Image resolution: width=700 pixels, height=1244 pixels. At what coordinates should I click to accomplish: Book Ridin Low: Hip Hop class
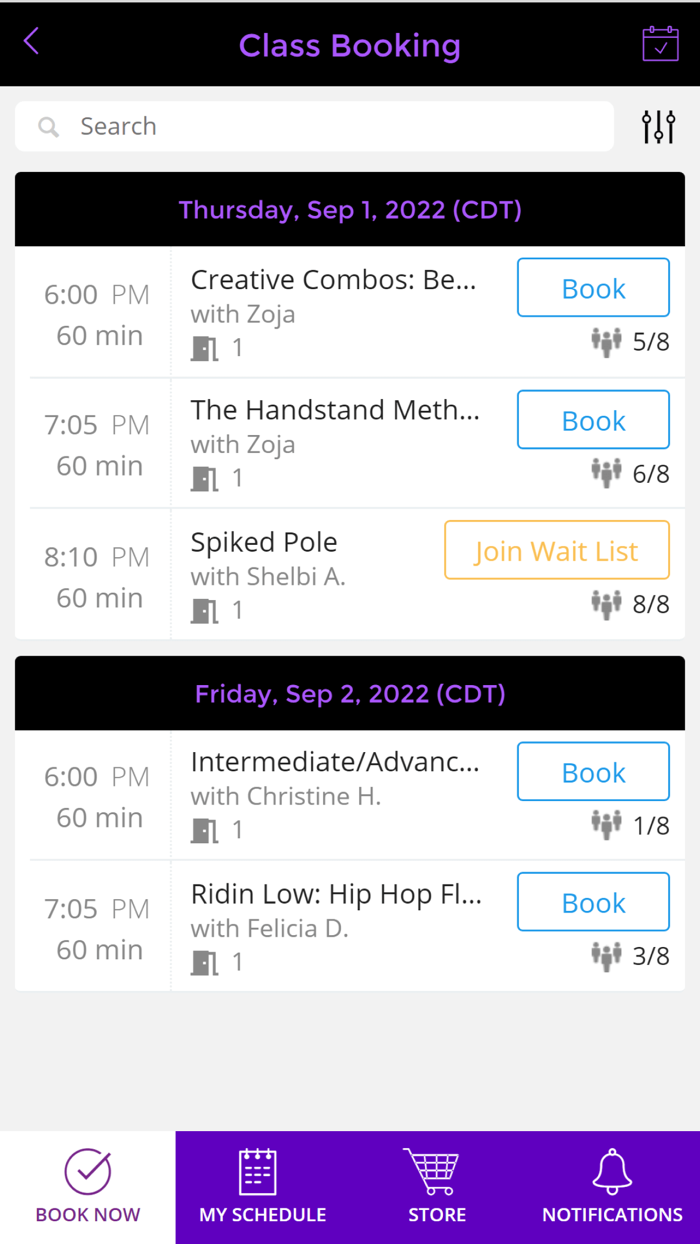pyautogui.click(x=593, y=903)
